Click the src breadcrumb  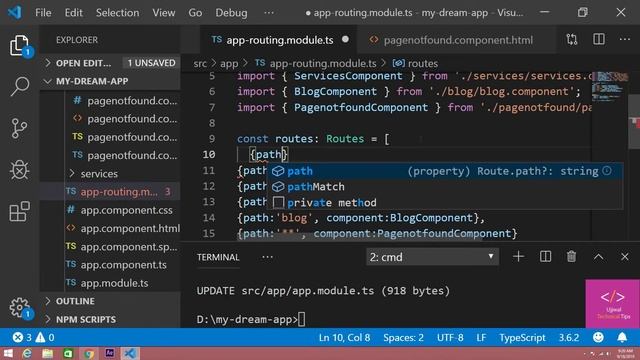[200, 64]
